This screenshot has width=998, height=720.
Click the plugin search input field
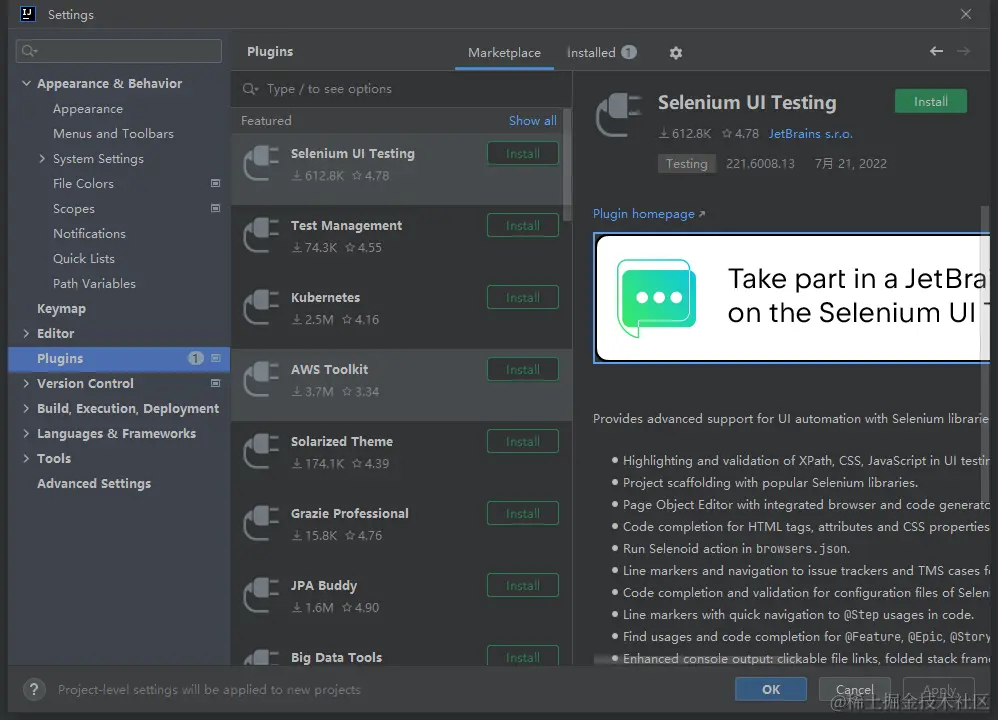point(401,89)
